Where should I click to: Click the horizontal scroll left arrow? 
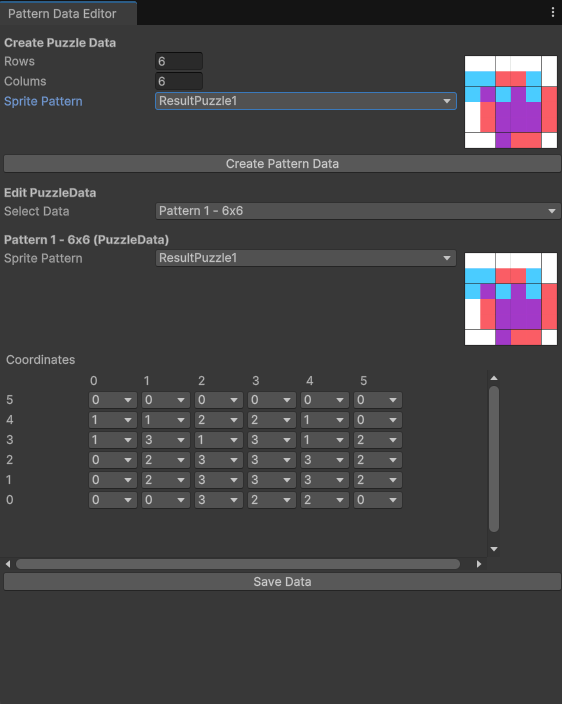pyautogui.click(x=8, y=564)
